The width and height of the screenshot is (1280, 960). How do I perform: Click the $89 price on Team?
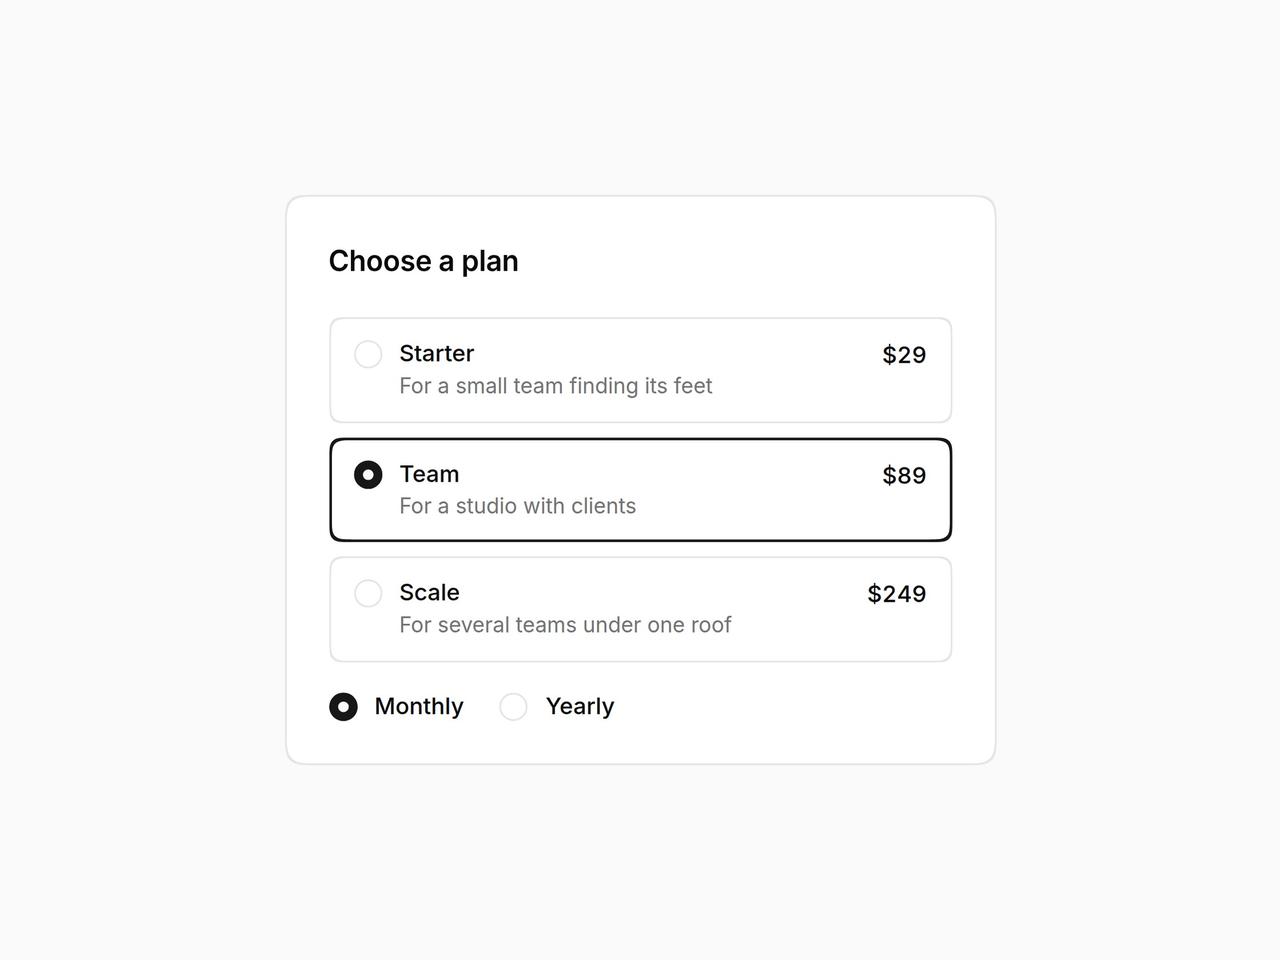click(x=904, y=475)
